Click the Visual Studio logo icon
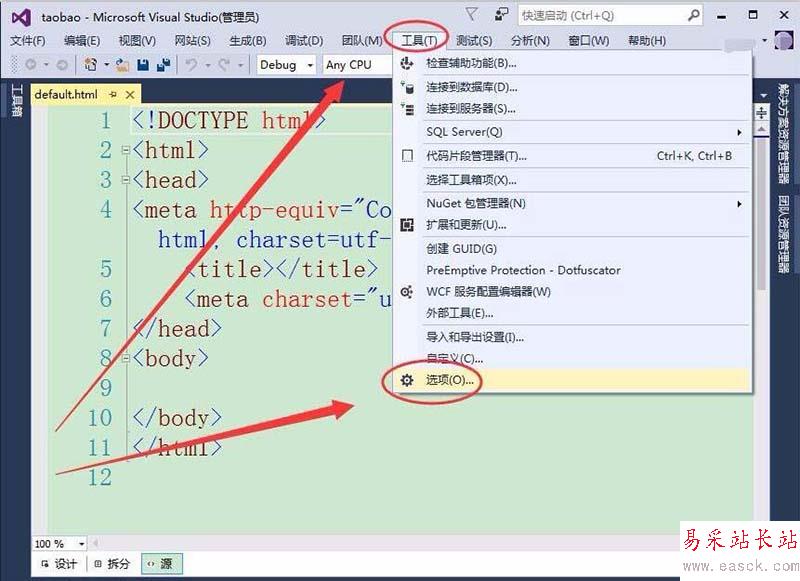800x581 pixels. coord(21,18)
